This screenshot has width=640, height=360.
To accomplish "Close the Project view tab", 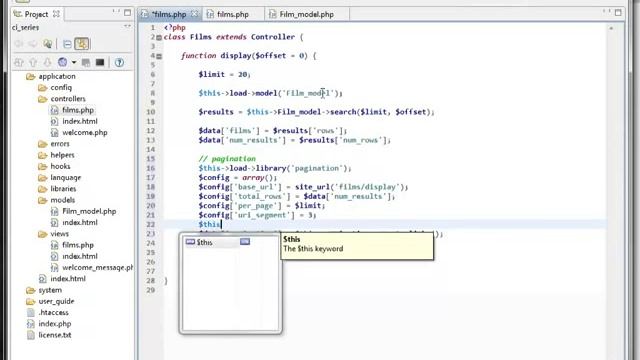I will tap(56, 14).
